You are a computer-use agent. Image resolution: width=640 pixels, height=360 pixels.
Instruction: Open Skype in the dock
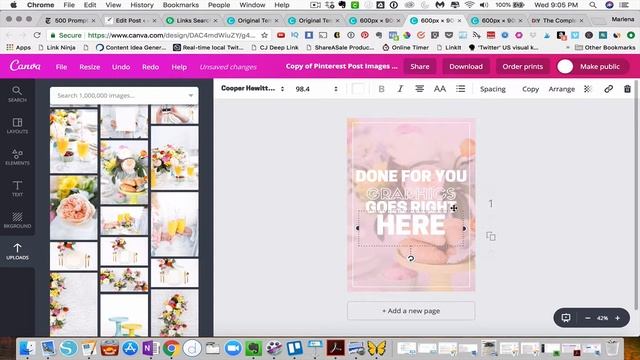tap(69, 348)
